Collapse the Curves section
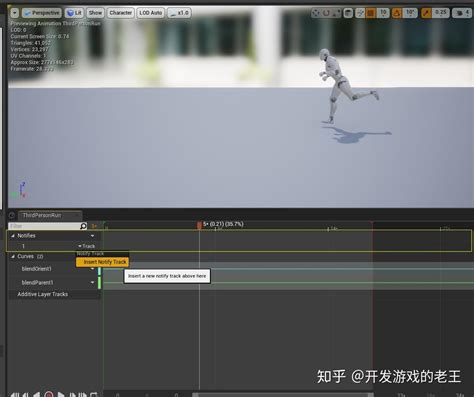Image resolution: width=474 pixels, height=397 pixels. coord(13,256)
